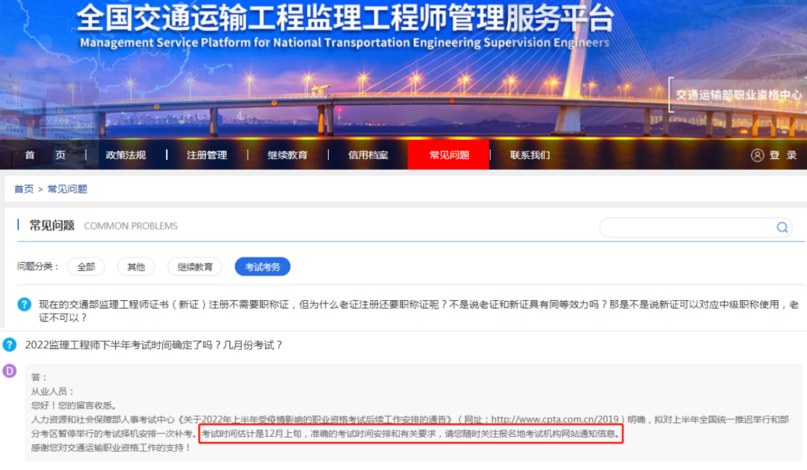Click the 首页 breadcrumb link
Viewport: 807px width, 470px height.
24,189
